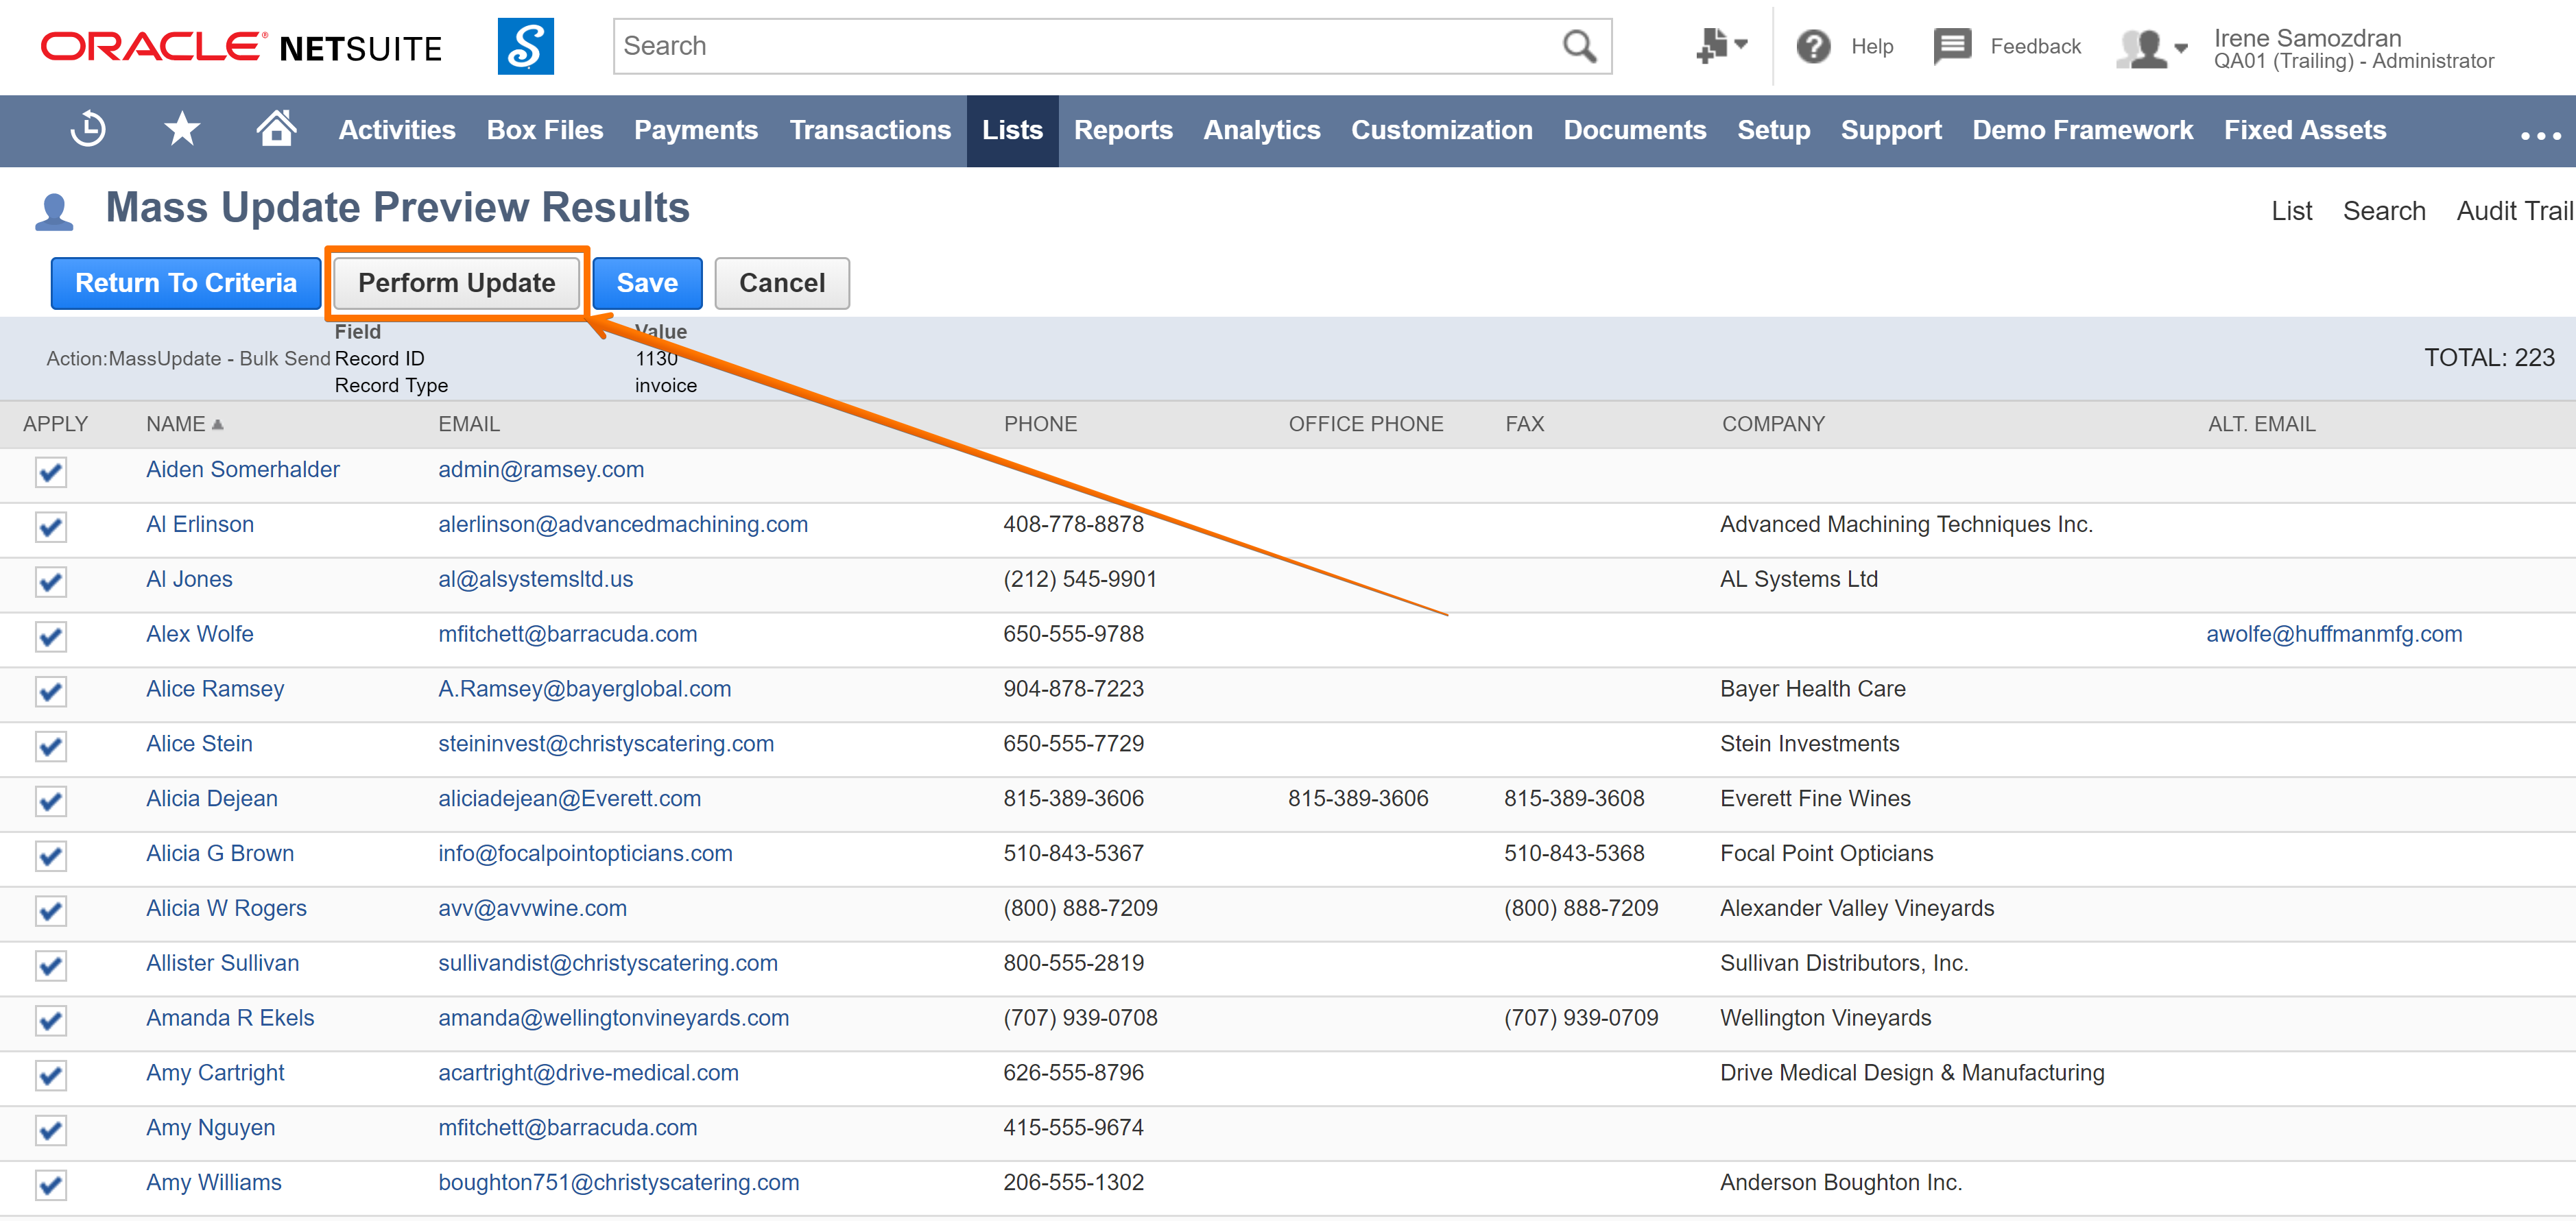Viewport: 2576px width, 1221px height.
Task: Click the blue S company logo
Action: [x=525, y=46]
